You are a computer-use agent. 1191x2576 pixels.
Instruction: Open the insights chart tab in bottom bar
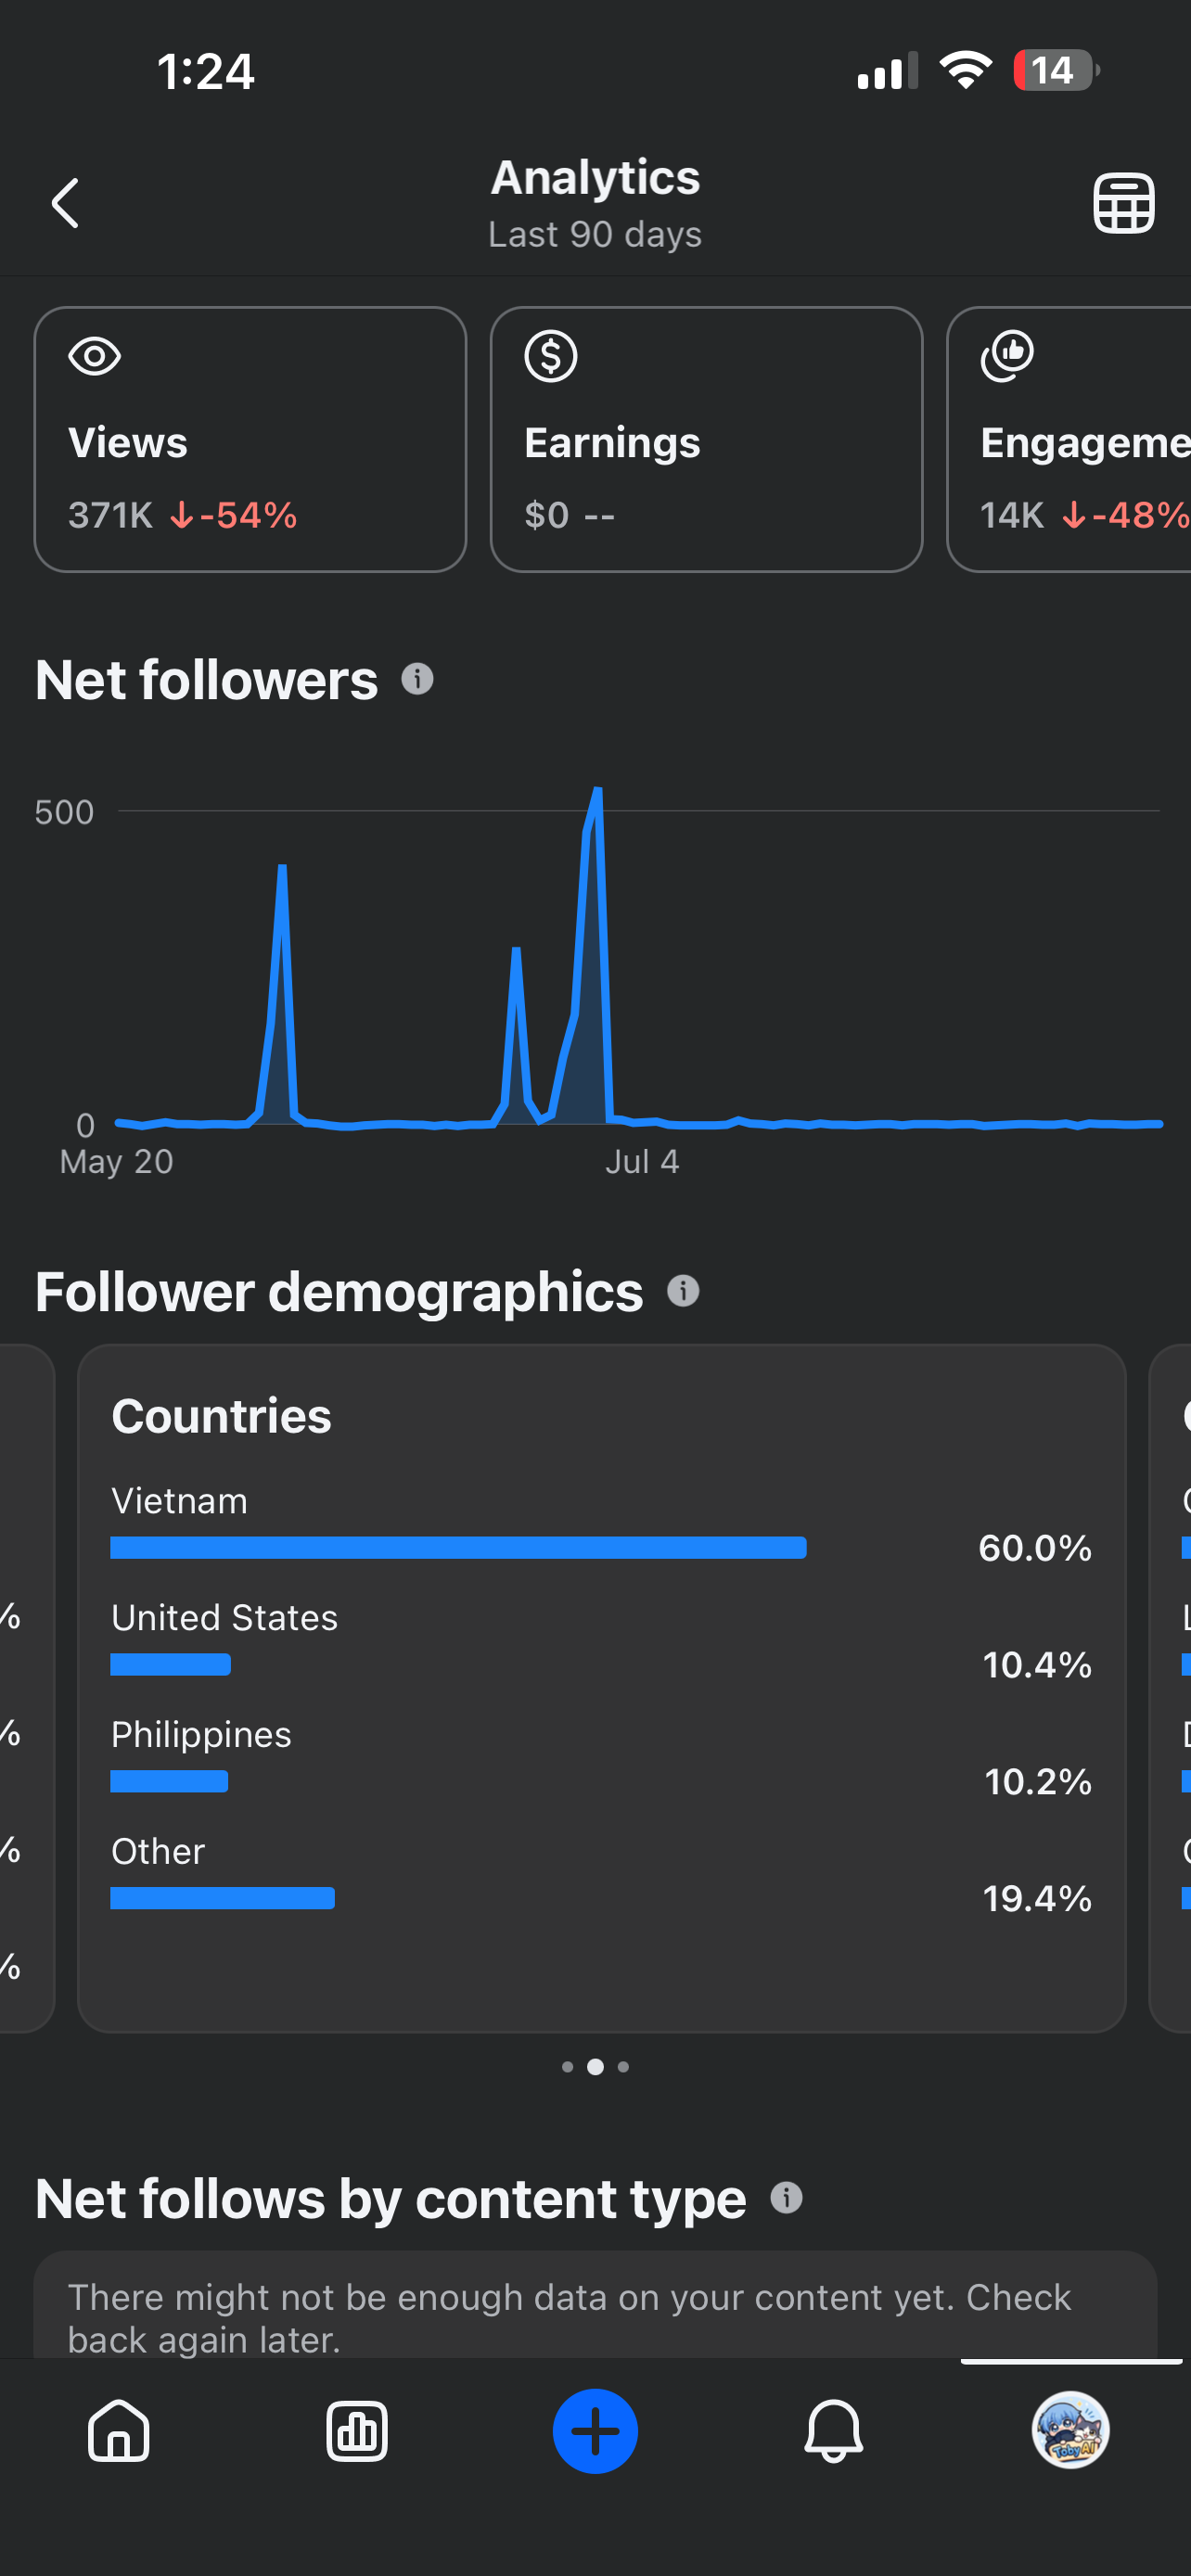click(x=357, y=2431)
